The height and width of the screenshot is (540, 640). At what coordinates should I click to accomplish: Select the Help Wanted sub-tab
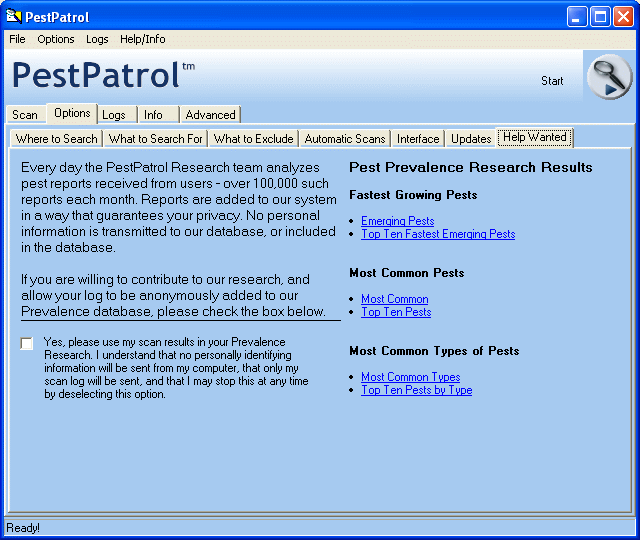click(535, 137)
